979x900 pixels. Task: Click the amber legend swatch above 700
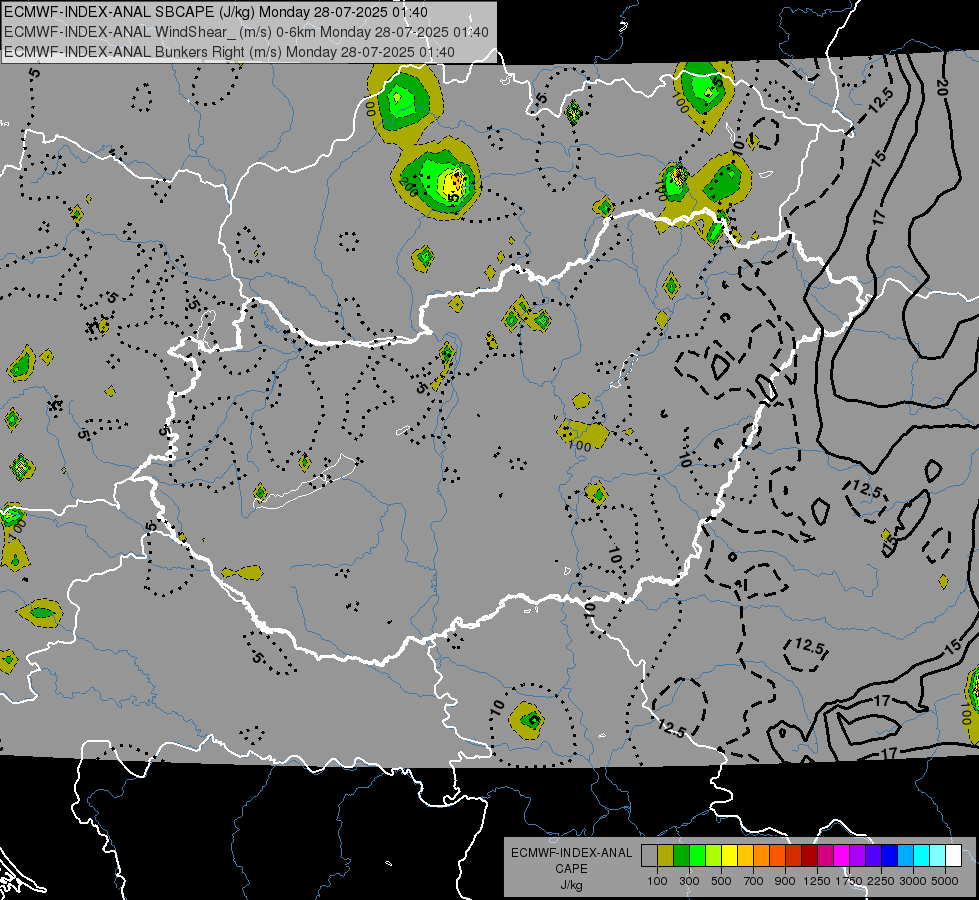[745, 855]
